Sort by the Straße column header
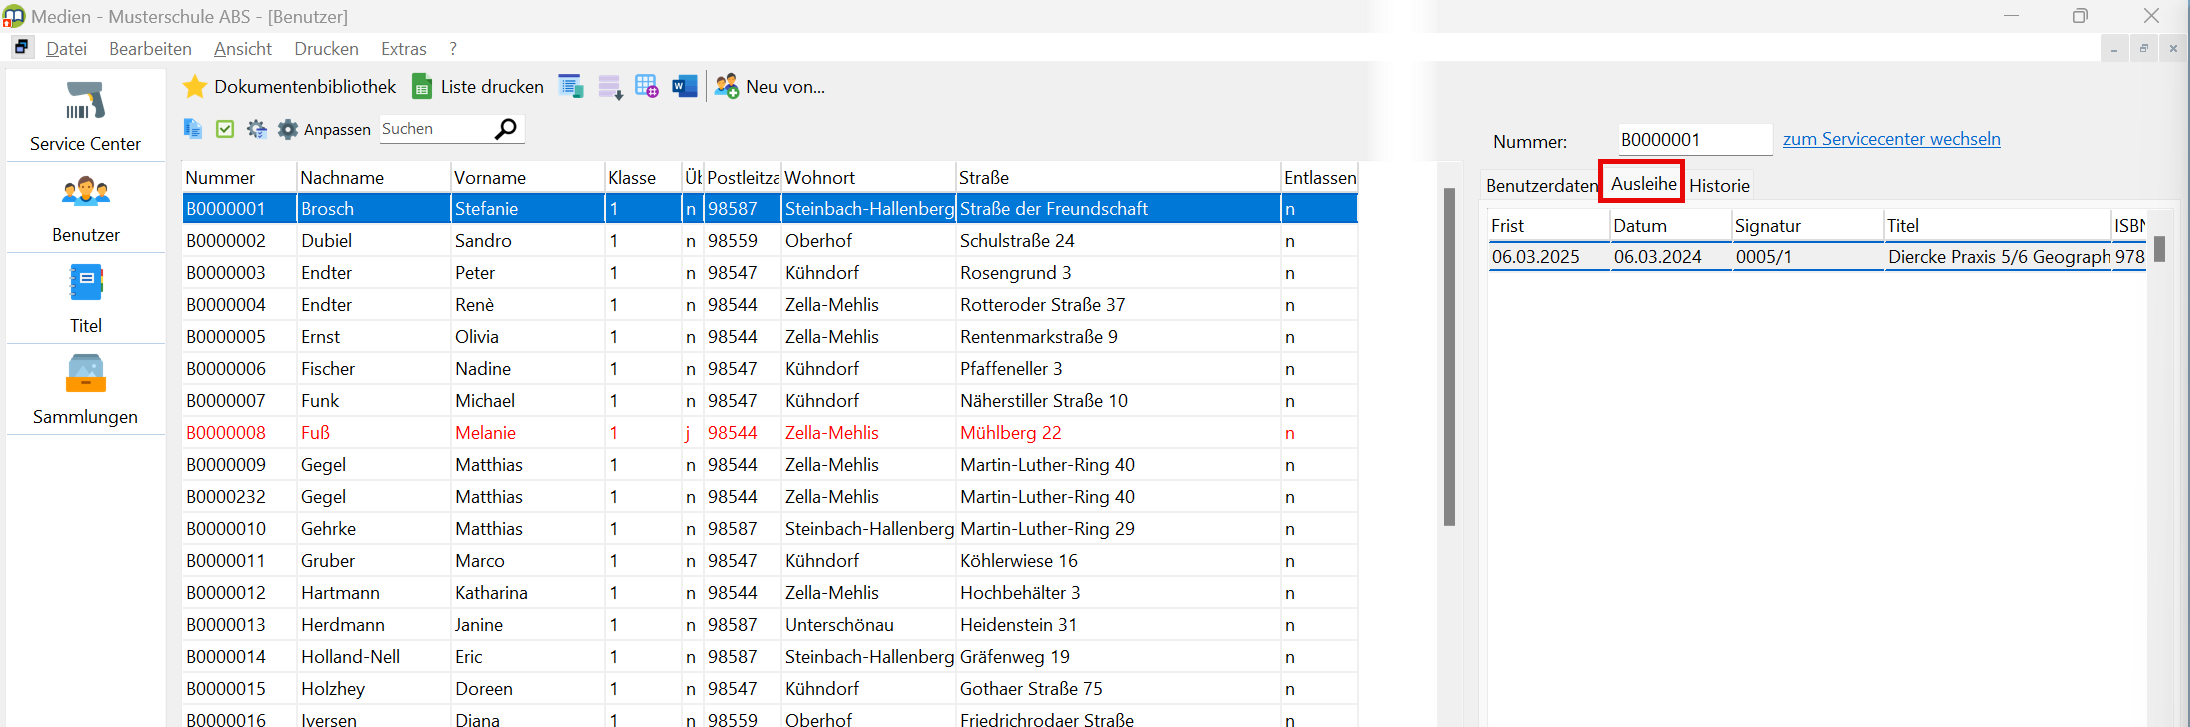The width and height of the screenshot is (2190, 727). pos(1118,177)
